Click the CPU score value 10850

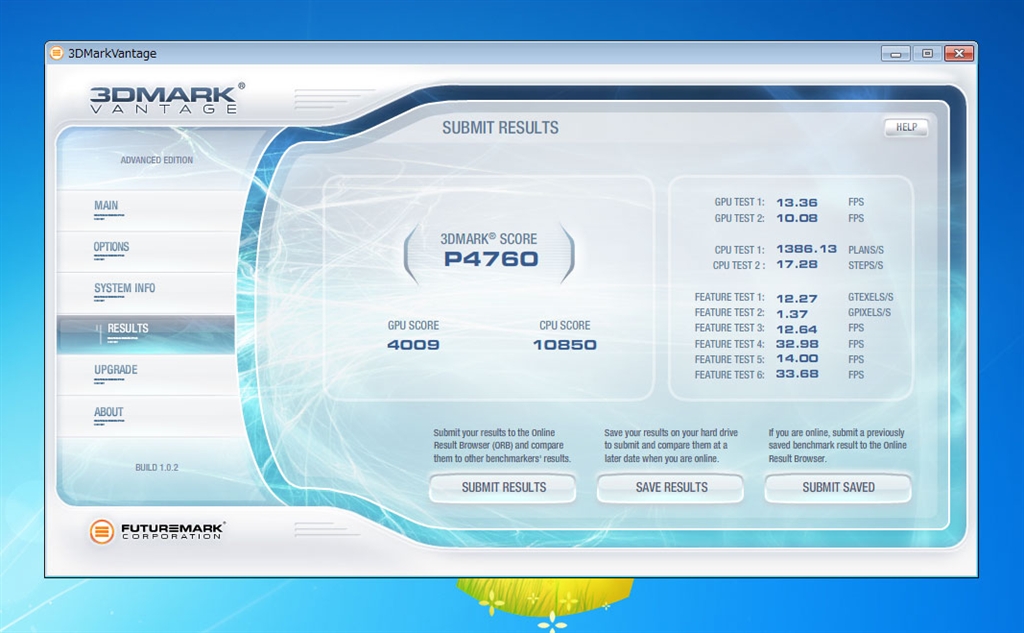(564, 345)
